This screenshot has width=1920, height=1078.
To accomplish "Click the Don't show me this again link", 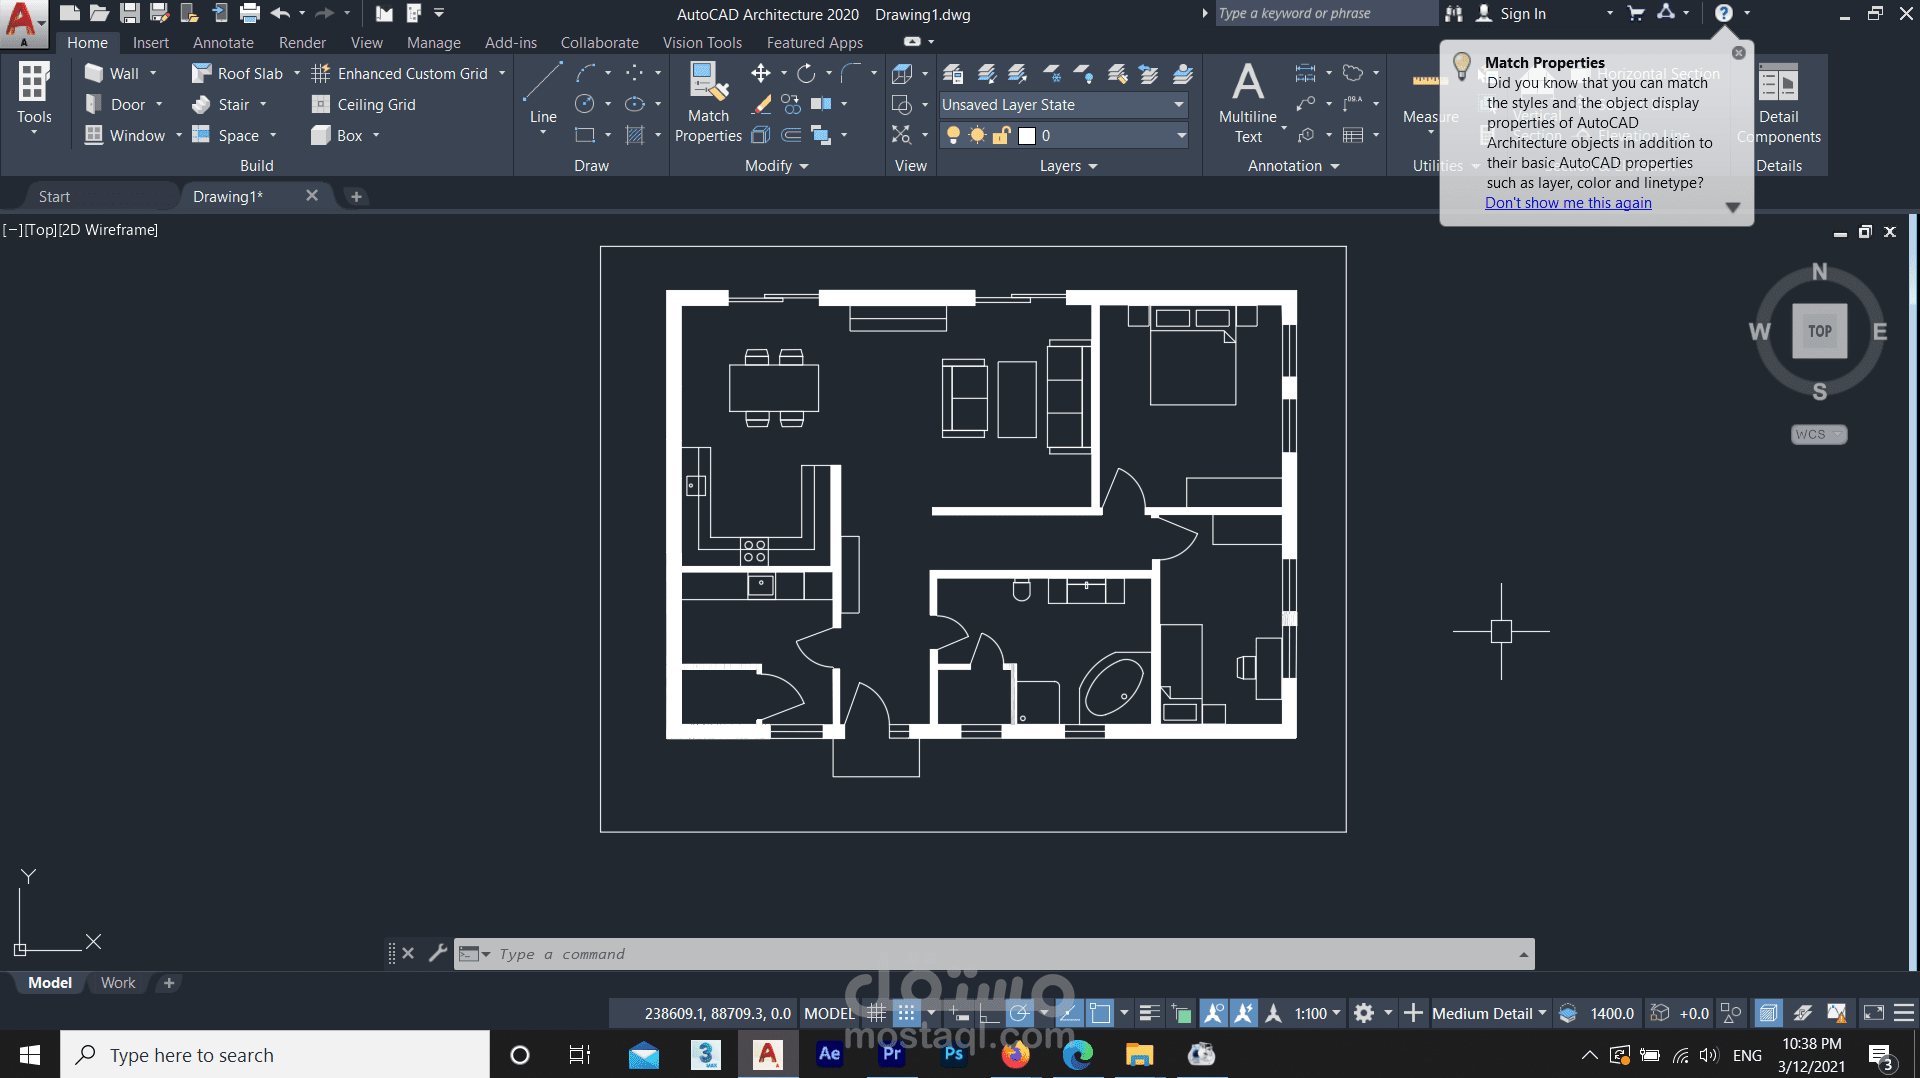I will click(x=1568, y=203).
